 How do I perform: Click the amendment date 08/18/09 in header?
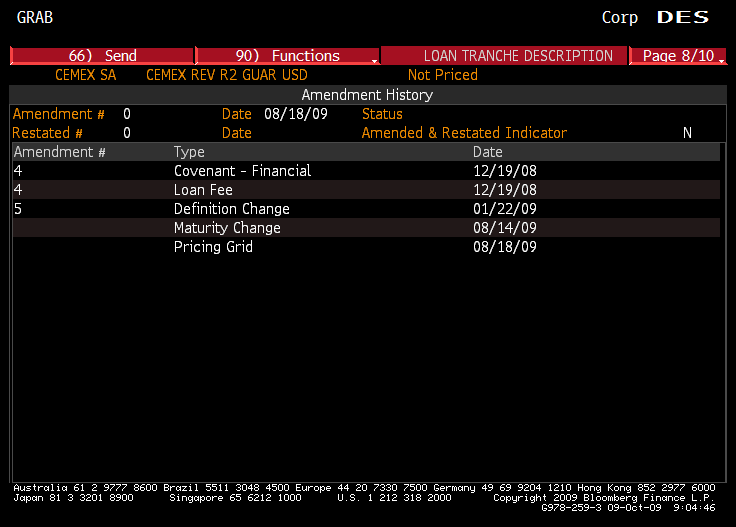(x=296, y=114)
